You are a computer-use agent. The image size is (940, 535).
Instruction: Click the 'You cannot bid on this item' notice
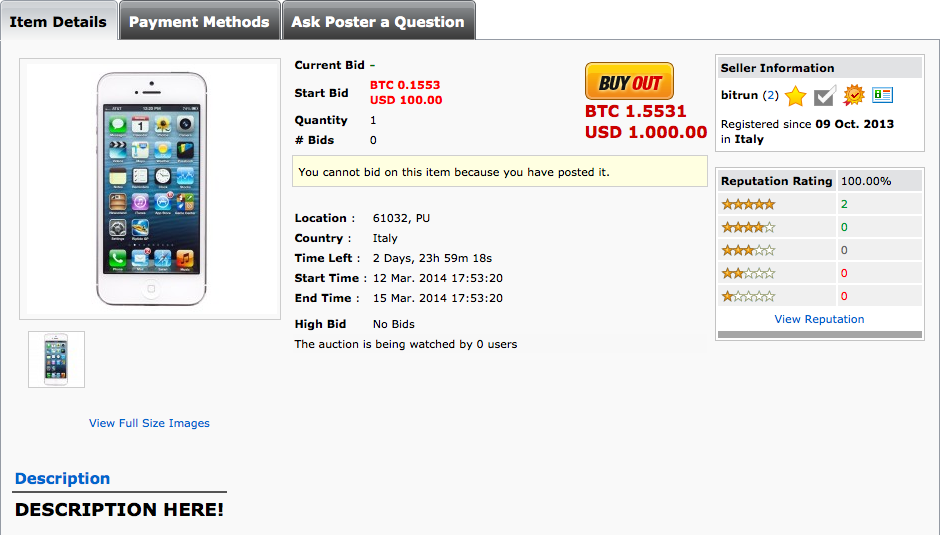point(499,172)
